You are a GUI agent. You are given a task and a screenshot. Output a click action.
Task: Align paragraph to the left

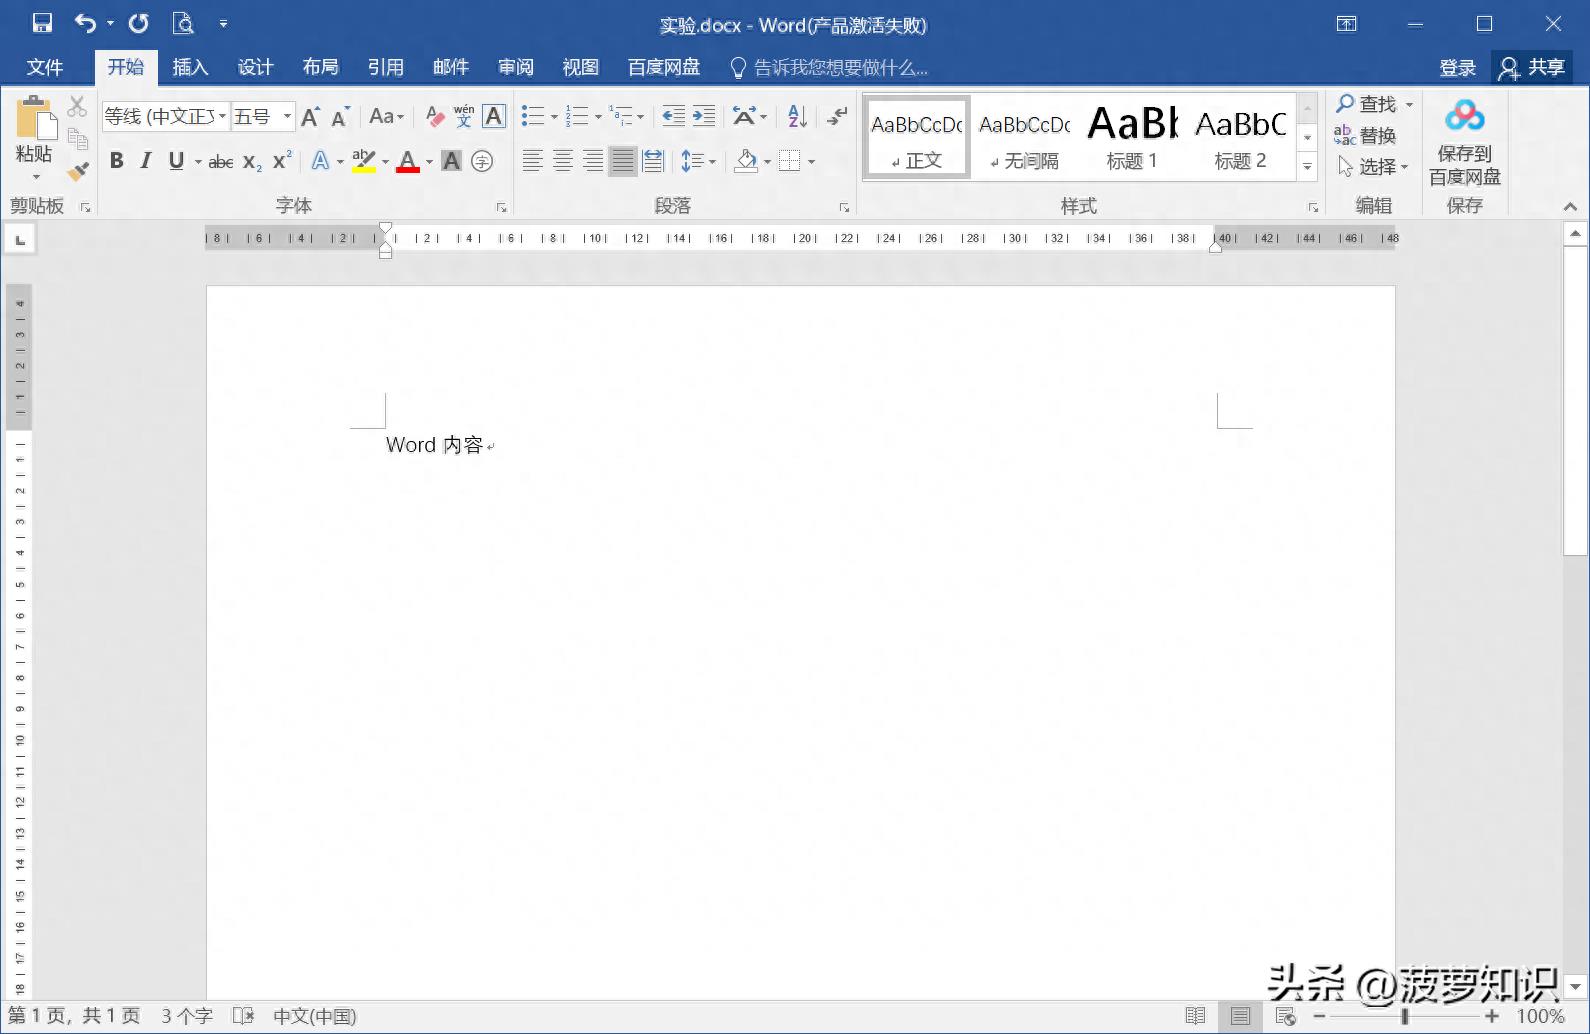(533, 161)
